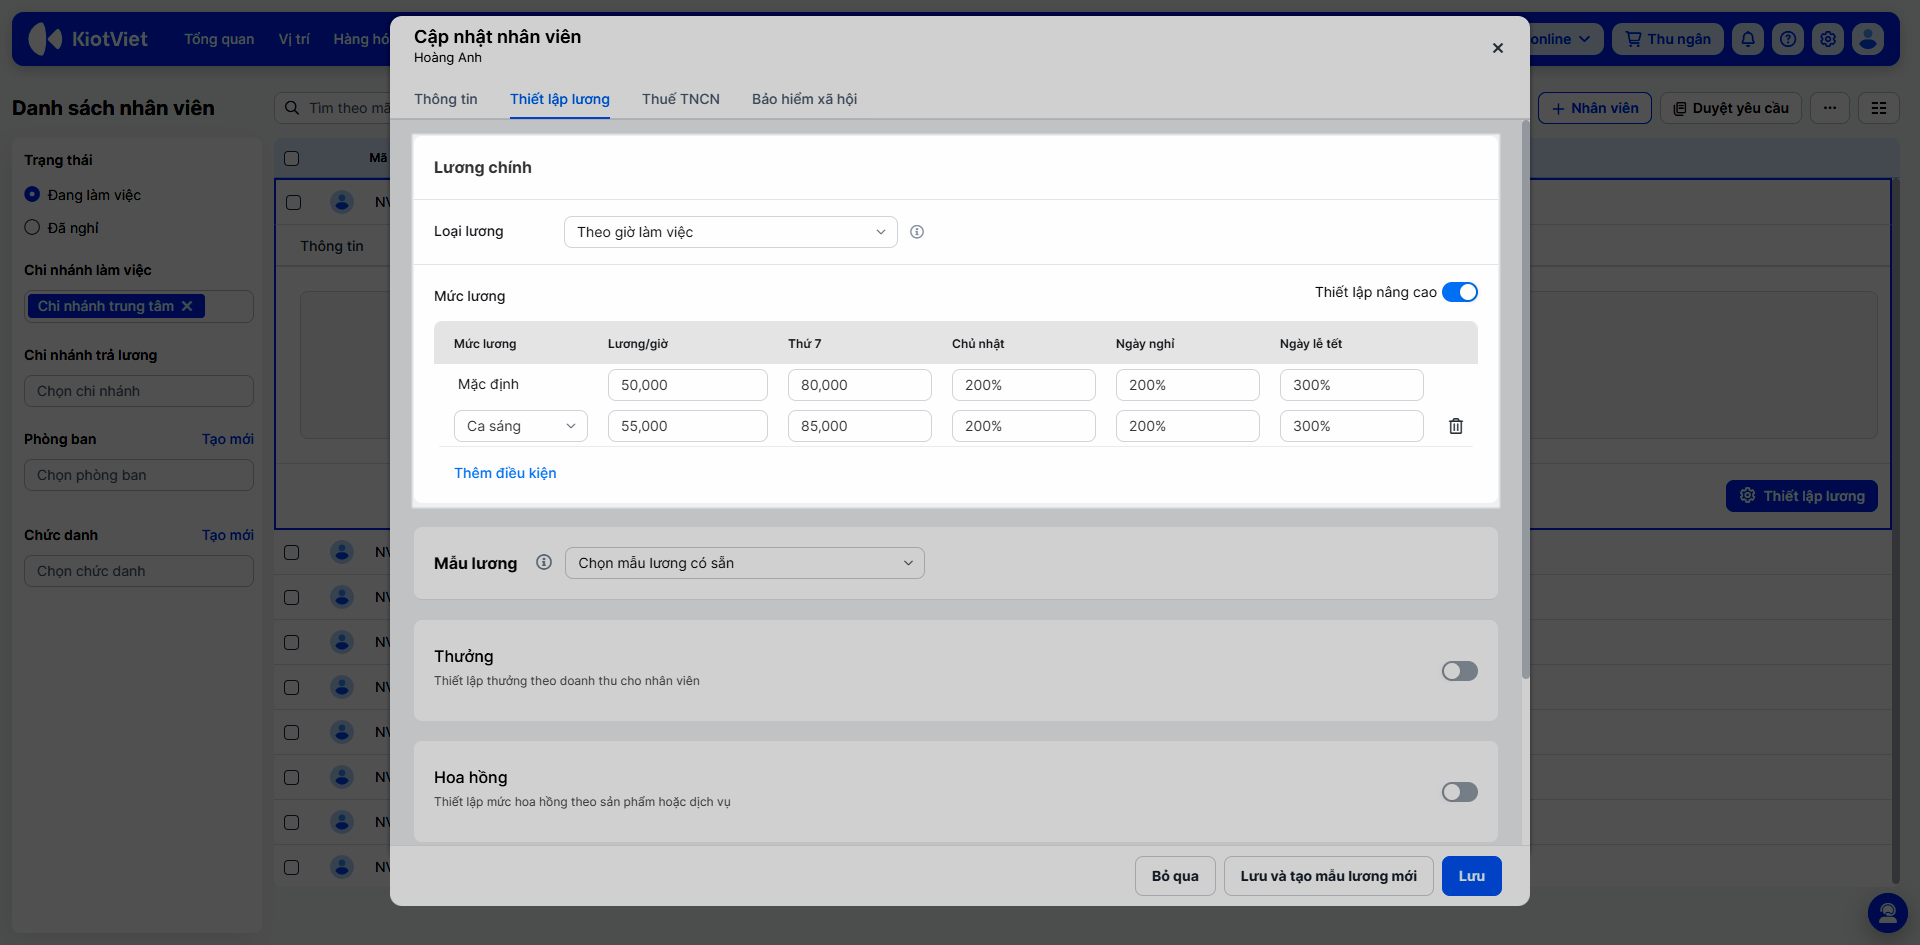Expand Chọn mẫu lương có sẵn dropdown
Screen dimensions: 1920x945
(x=745, y=563)
